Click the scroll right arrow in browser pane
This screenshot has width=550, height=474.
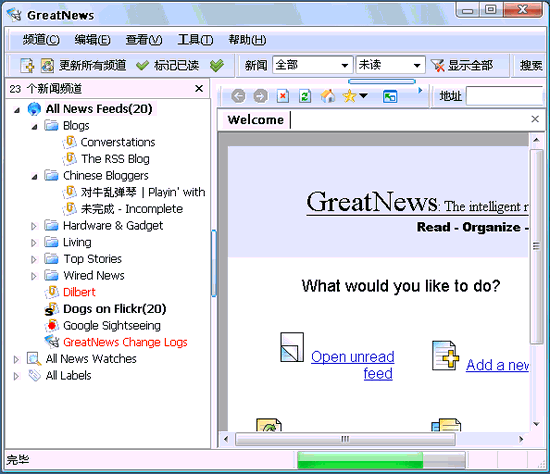[521, 439]
